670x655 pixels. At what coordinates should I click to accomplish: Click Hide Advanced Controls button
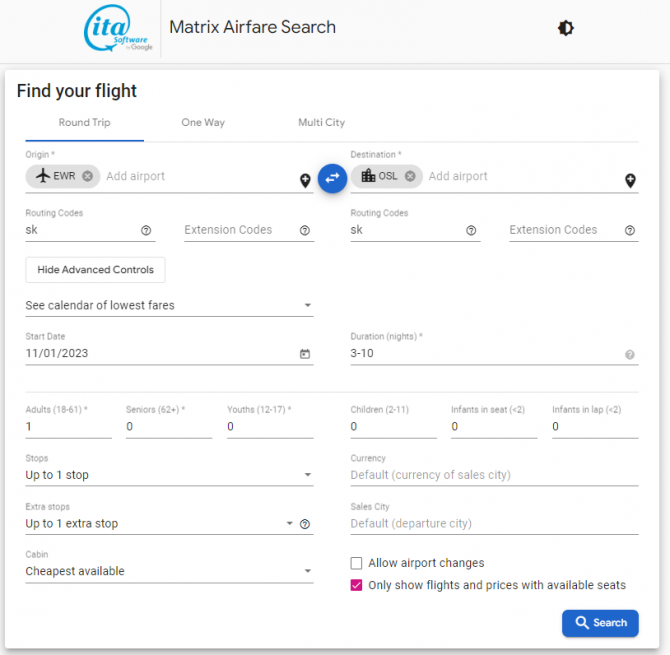coord(95,270)
